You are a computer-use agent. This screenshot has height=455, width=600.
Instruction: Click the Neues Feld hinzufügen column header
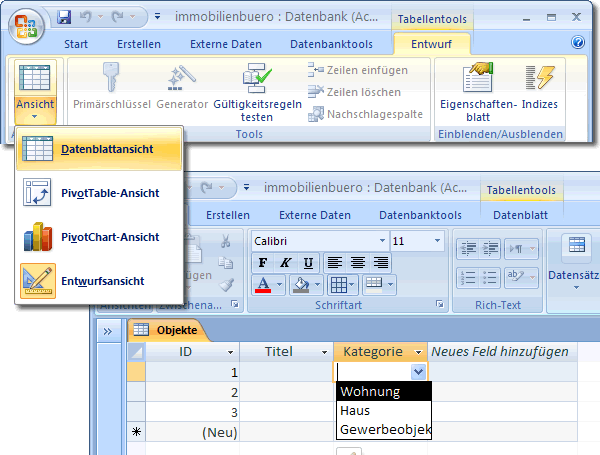pyautogui.click(x=502, y=352)
